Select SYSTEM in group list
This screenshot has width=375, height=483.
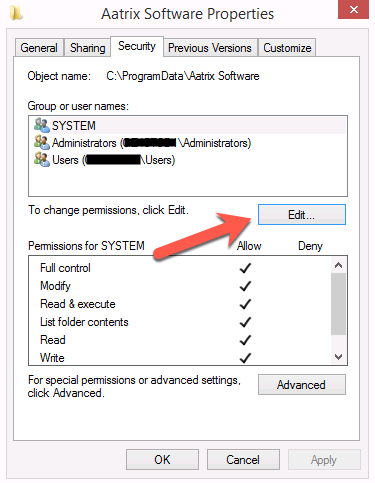[188, 125]
